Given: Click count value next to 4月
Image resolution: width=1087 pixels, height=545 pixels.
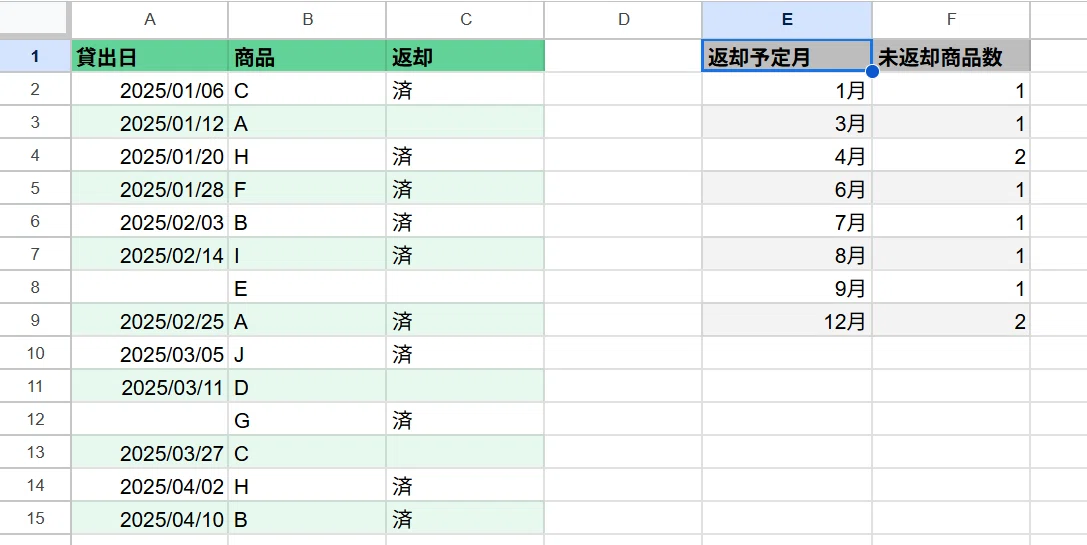Looking at the screenshot, I should [x=951, y=155].
